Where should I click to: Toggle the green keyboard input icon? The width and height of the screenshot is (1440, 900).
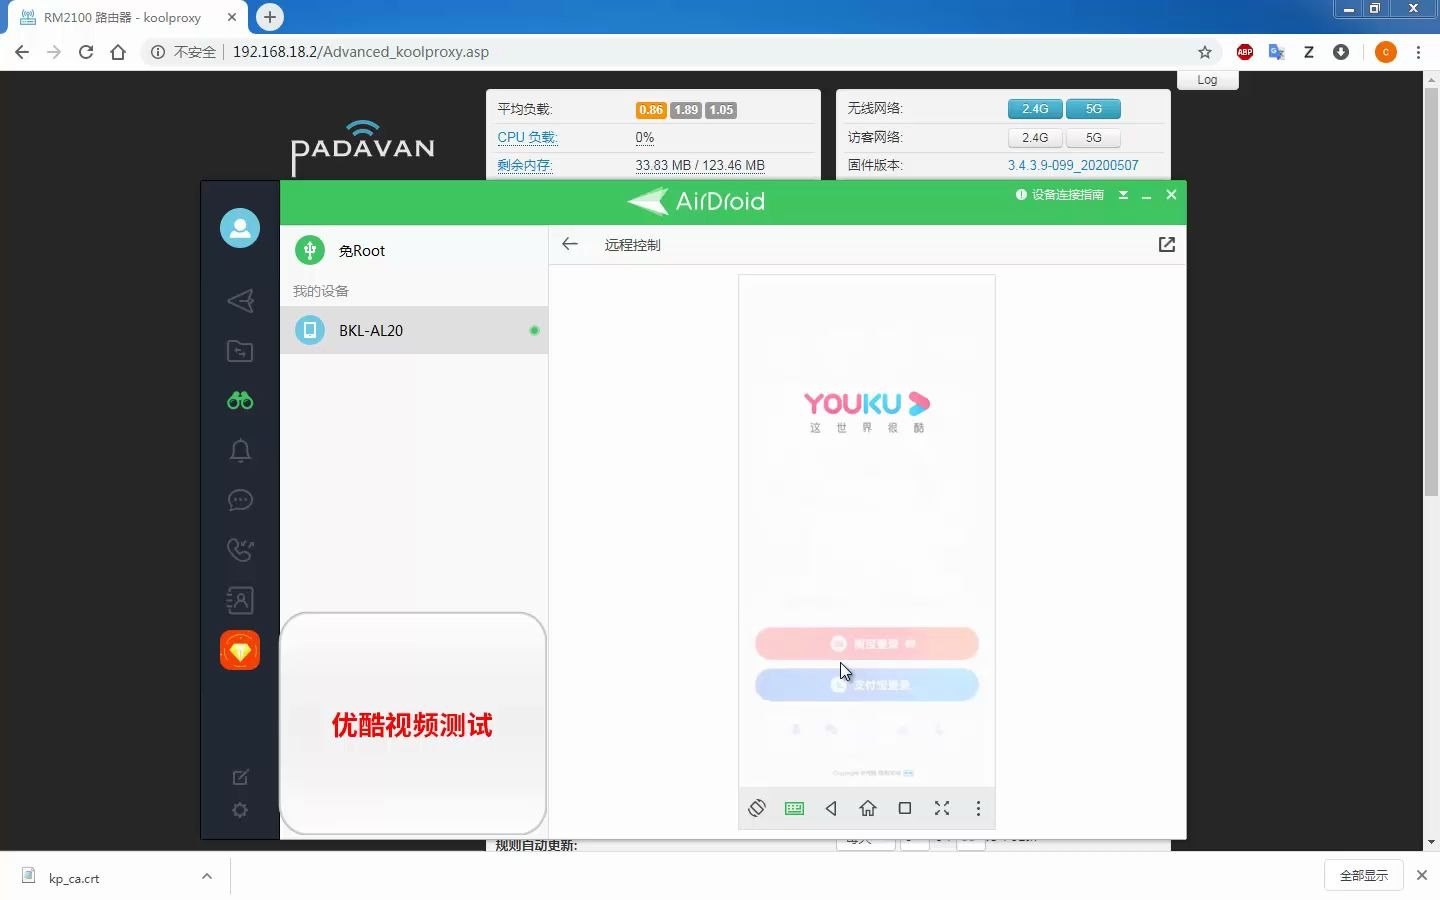pos(794,808)
